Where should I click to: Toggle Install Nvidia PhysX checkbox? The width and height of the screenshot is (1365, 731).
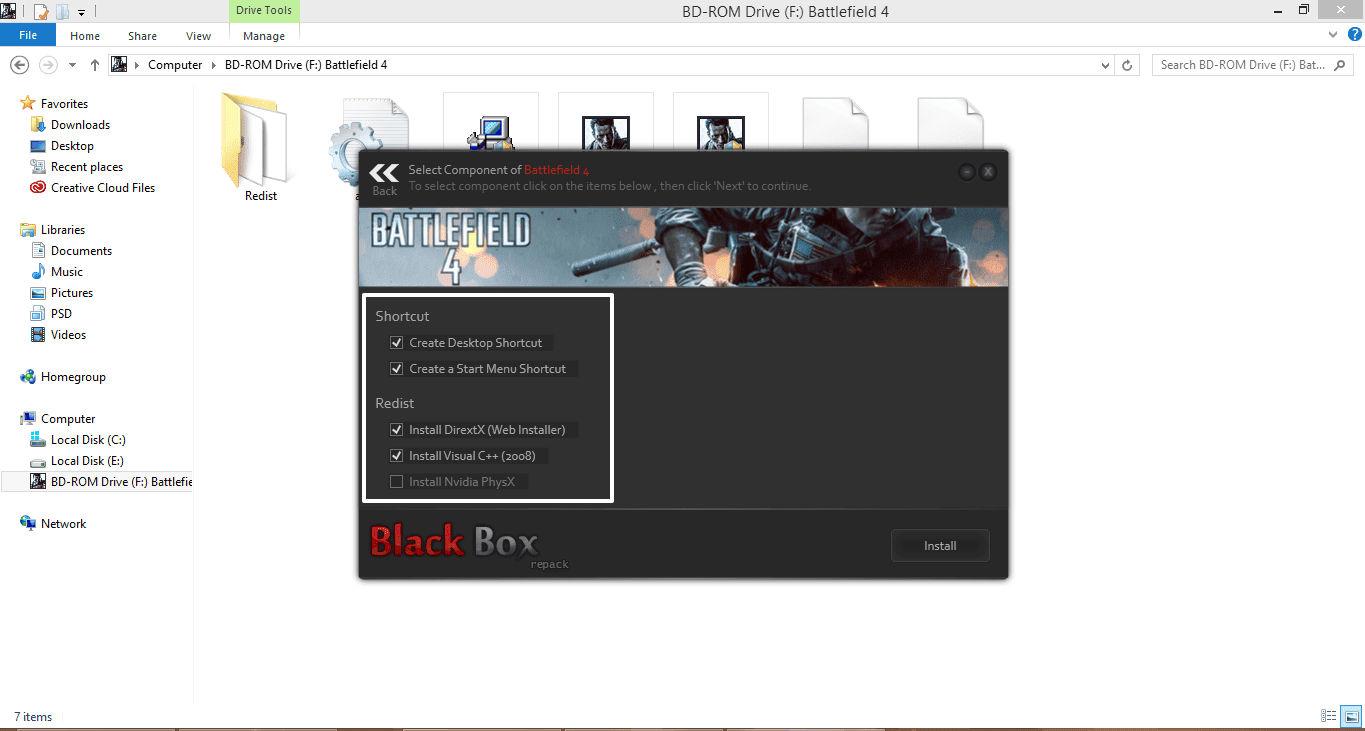pyautogui.click(x=397, y=481)
